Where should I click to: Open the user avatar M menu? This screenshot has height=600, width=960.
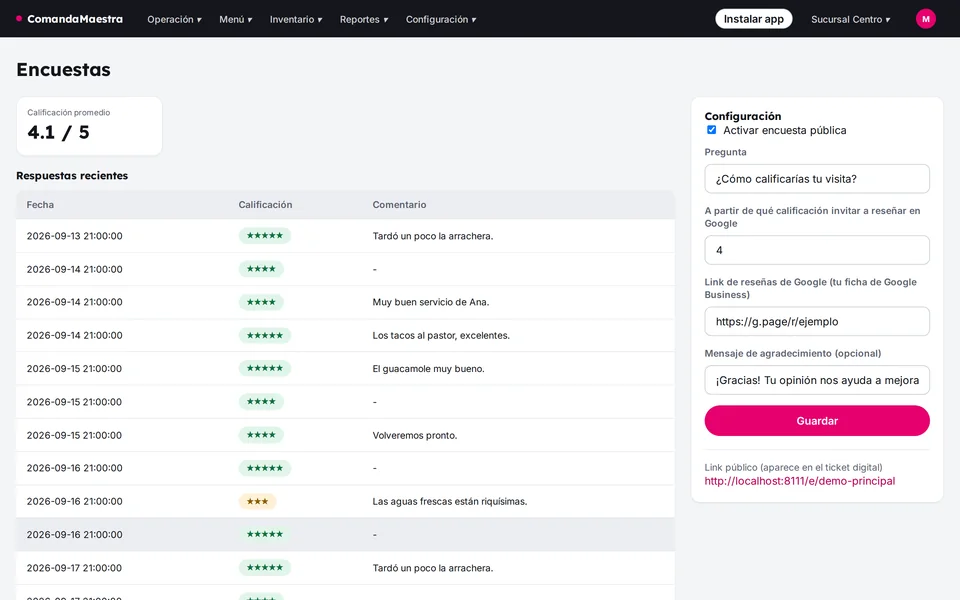(x=925, y=19)
